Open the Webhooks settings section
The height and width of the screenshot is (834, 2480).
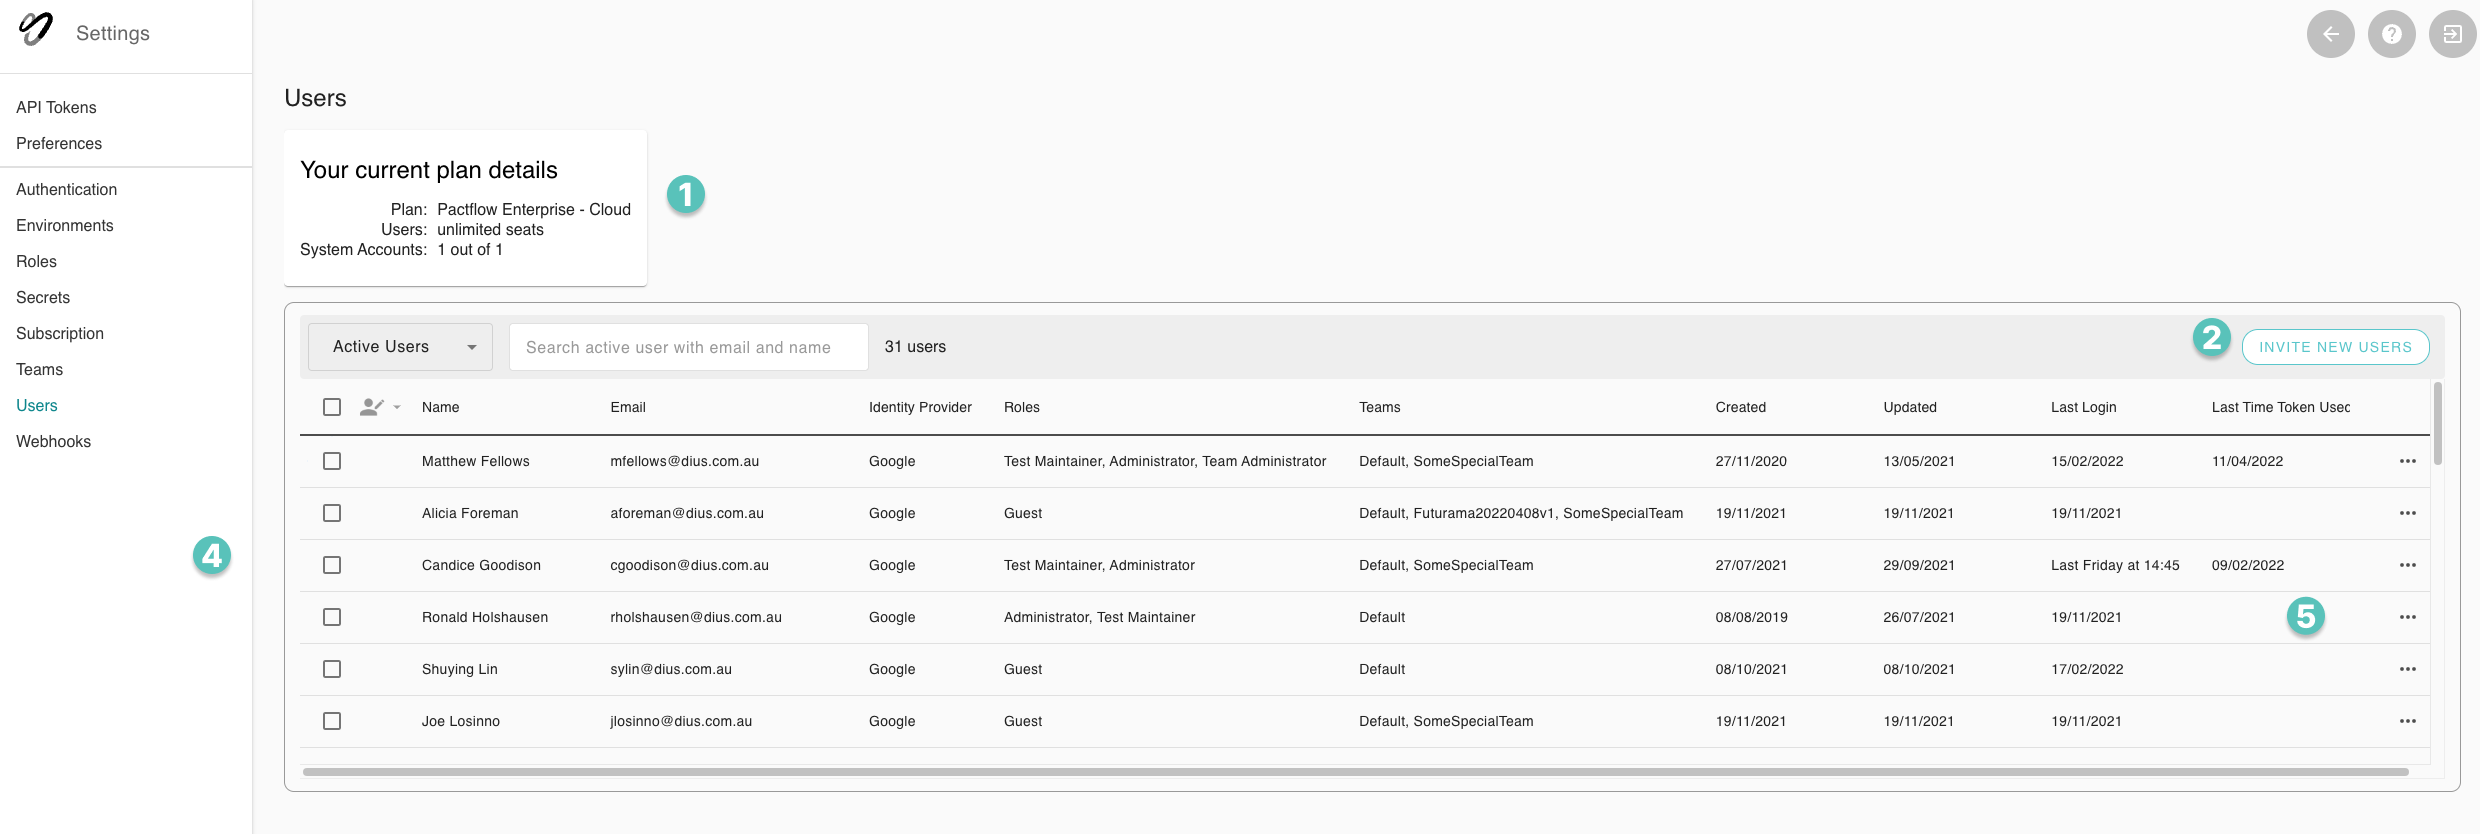point(54,441)
